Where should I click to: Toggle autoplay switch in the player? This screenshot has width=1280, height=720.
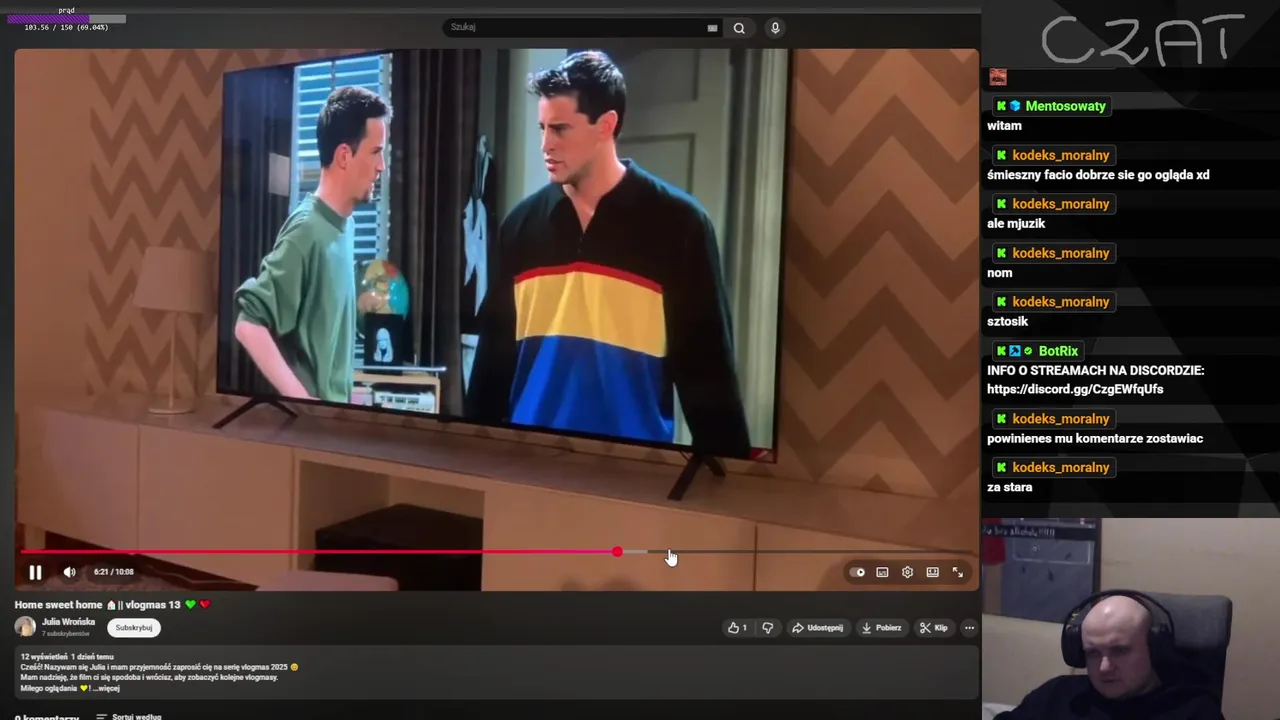[x=857, y=572]
